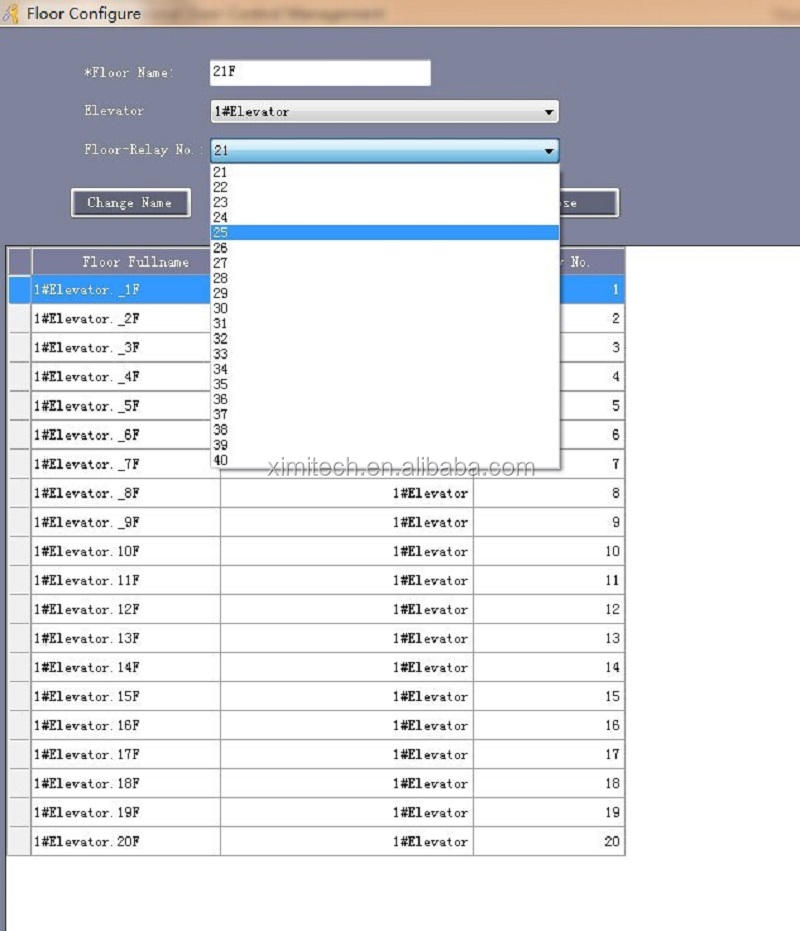Choose relay number 33 in dropdown
Image resolution: width=800 pixels, height=931 pixels.
(385, 354)
